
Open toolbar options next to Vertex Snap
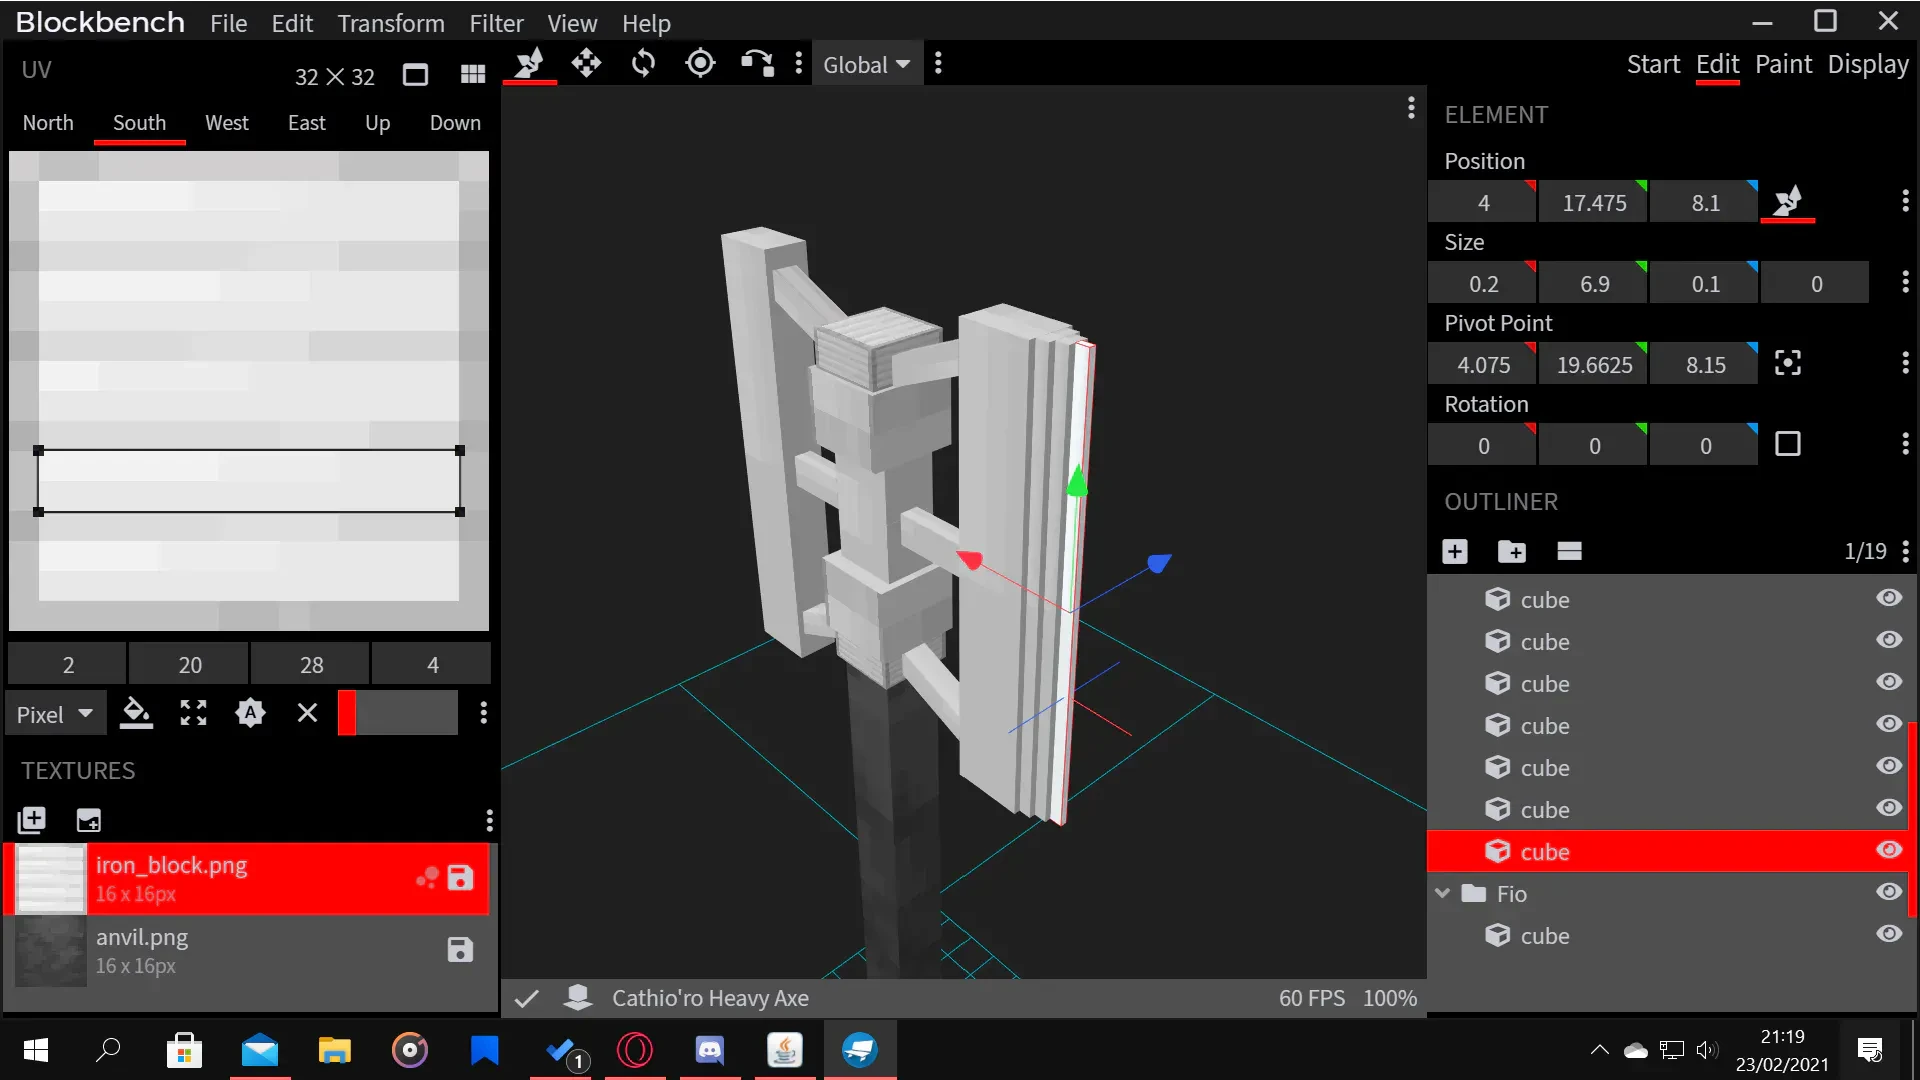point(798,64)
